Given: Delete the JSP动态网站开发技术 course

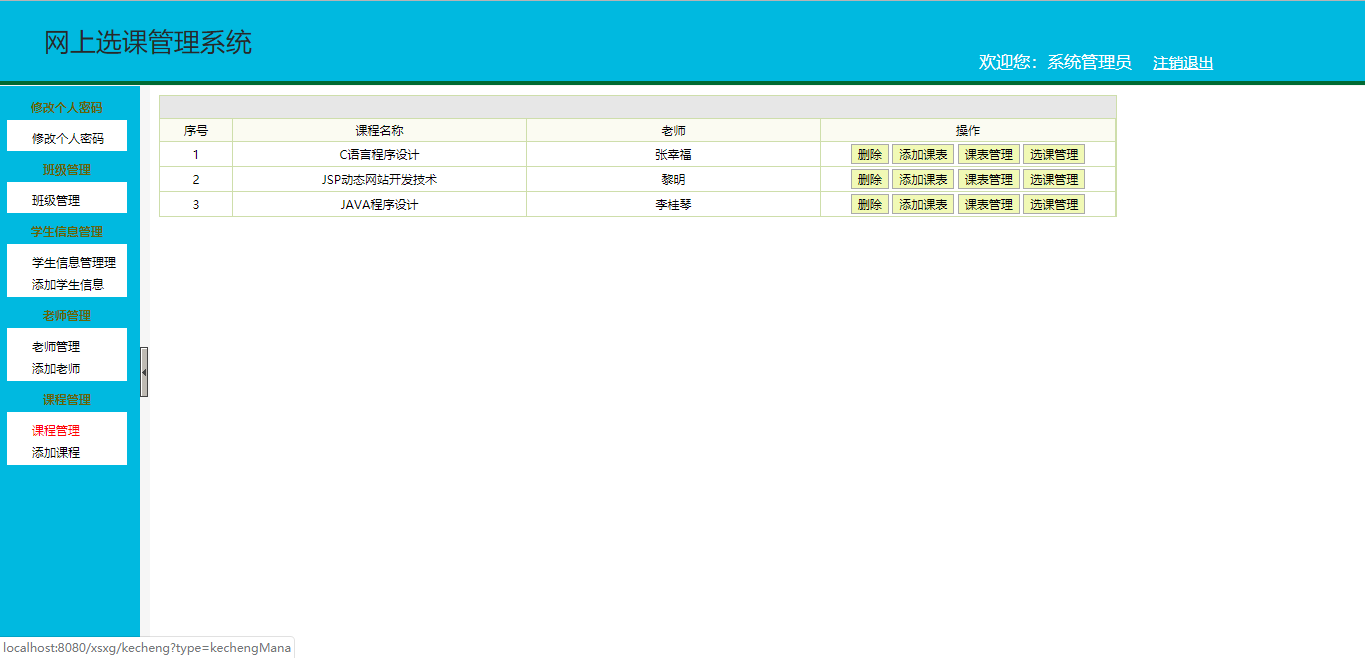Looking at the screenshot, I should pos(870,179).
